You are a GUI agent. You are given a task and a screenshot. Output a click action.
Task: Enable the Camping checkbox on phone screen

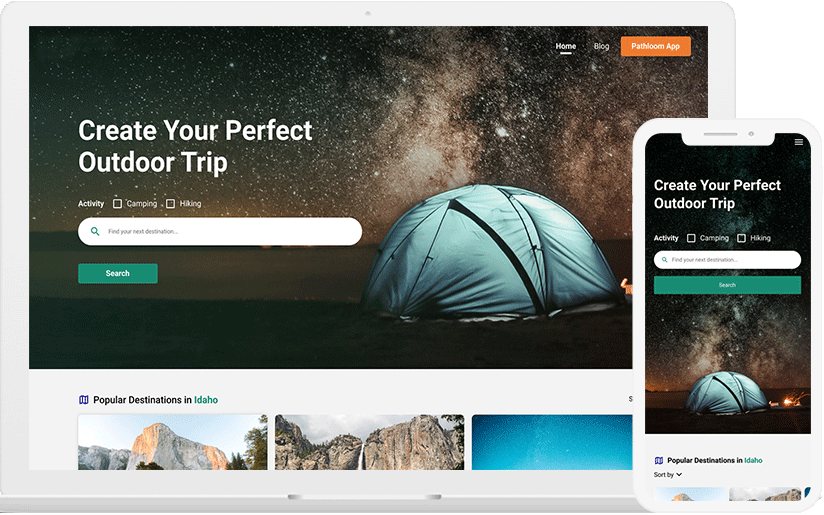(691, 238)
